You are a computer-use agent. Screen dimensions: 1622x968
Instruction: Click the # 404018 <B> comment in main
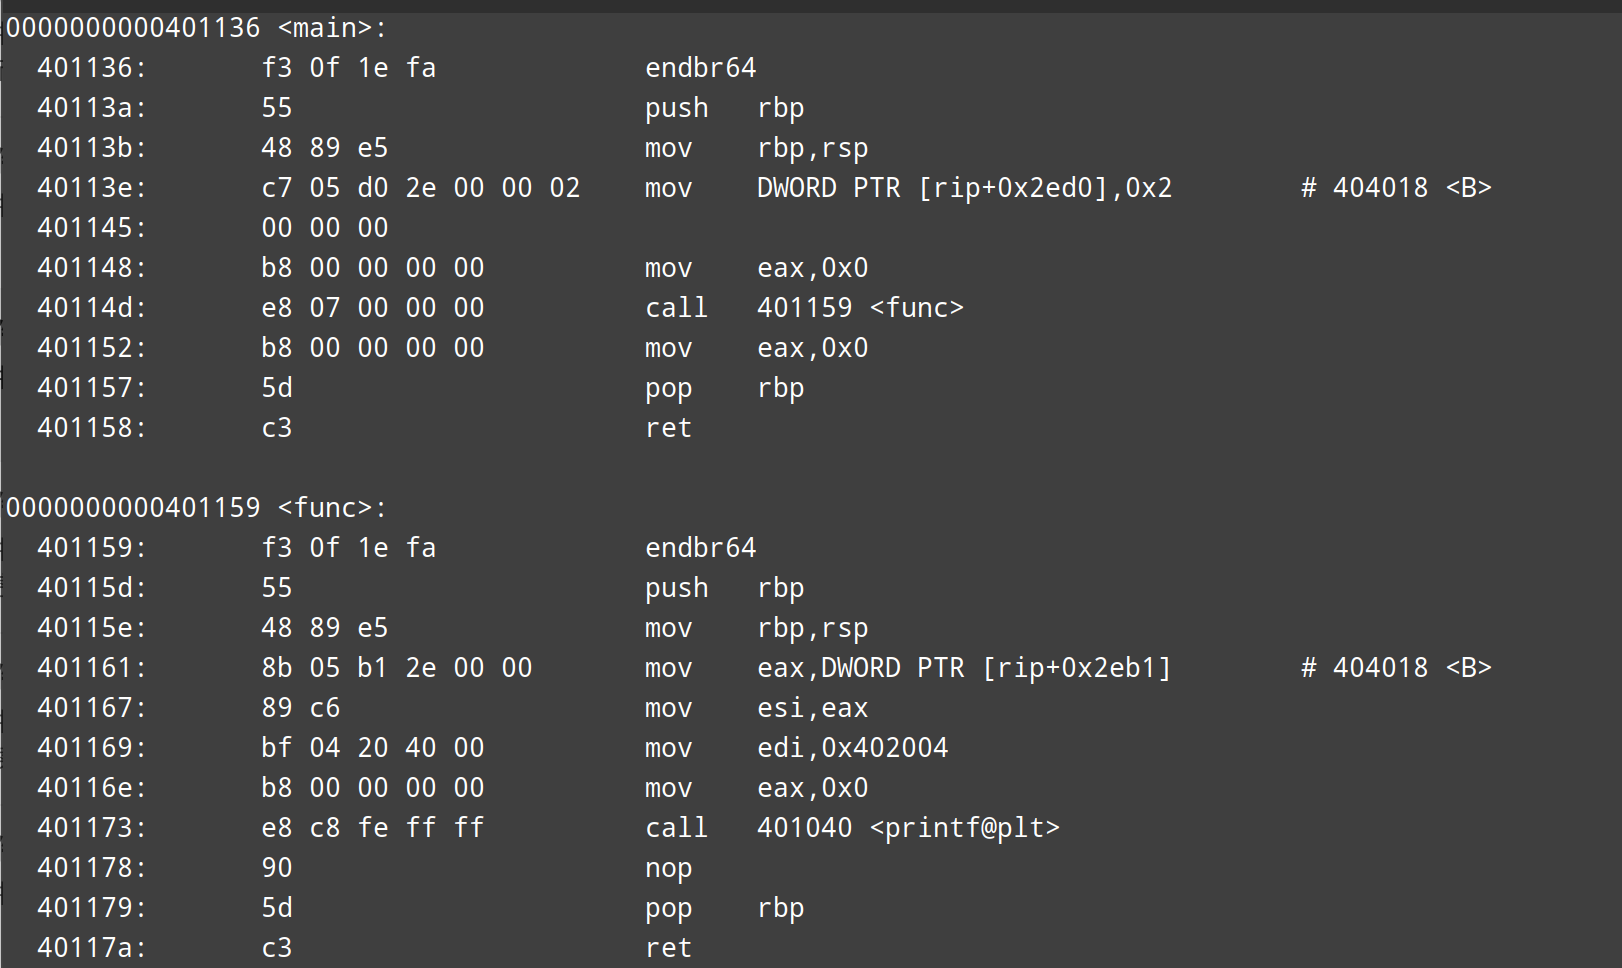(1396, 188)
